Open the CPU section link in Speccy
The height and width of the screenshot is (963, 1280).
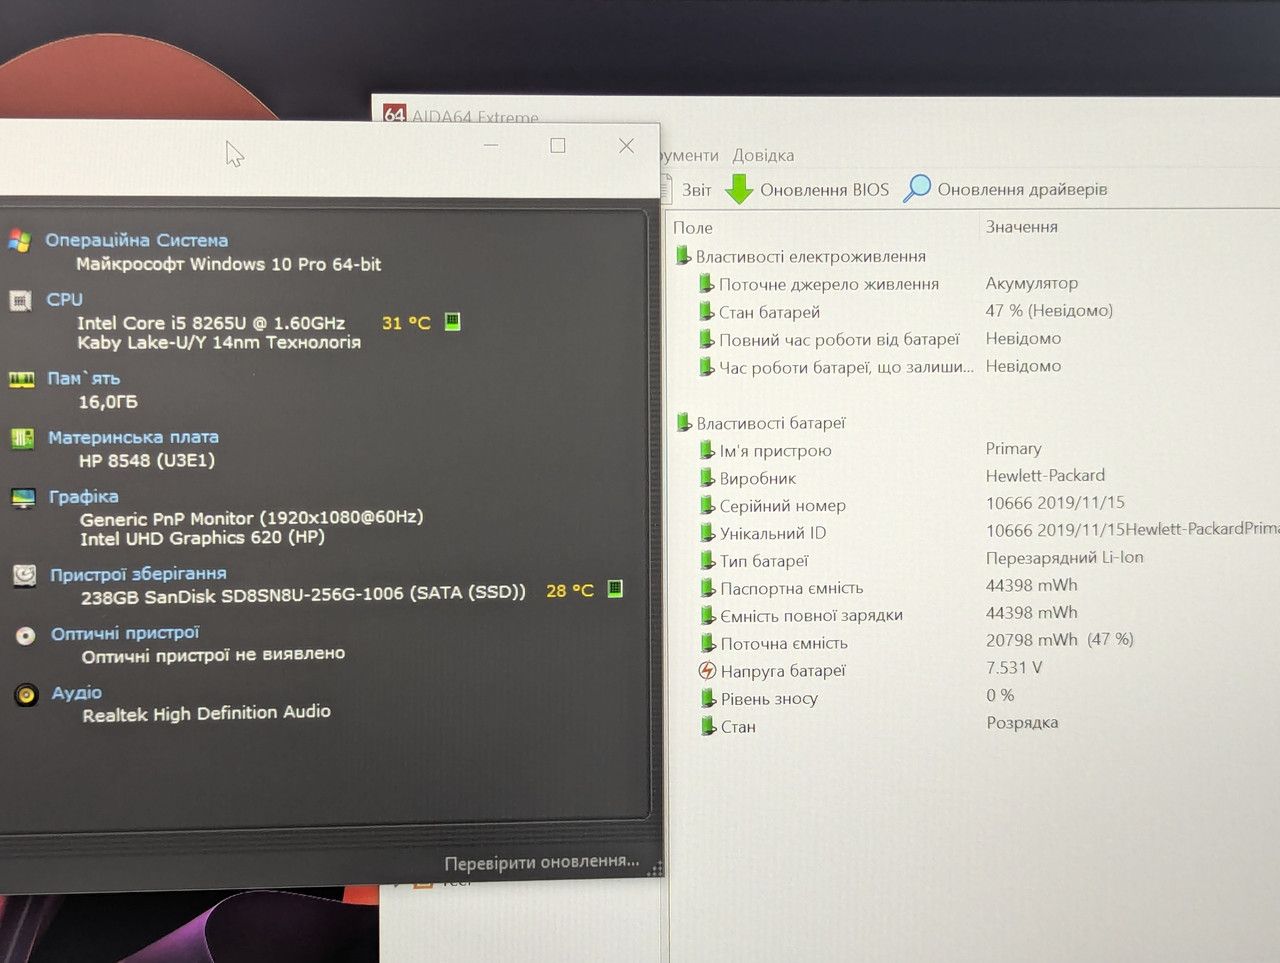point(65,299)
